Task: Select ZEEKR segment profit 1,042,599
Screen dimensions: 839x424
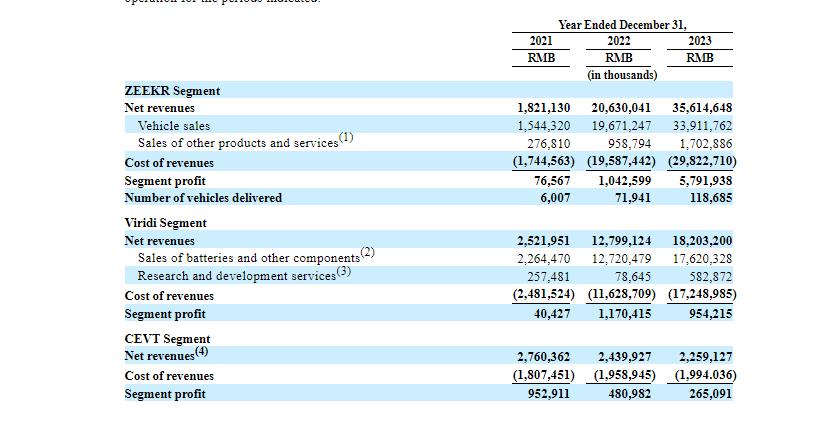Action: [x=625, y=181]
